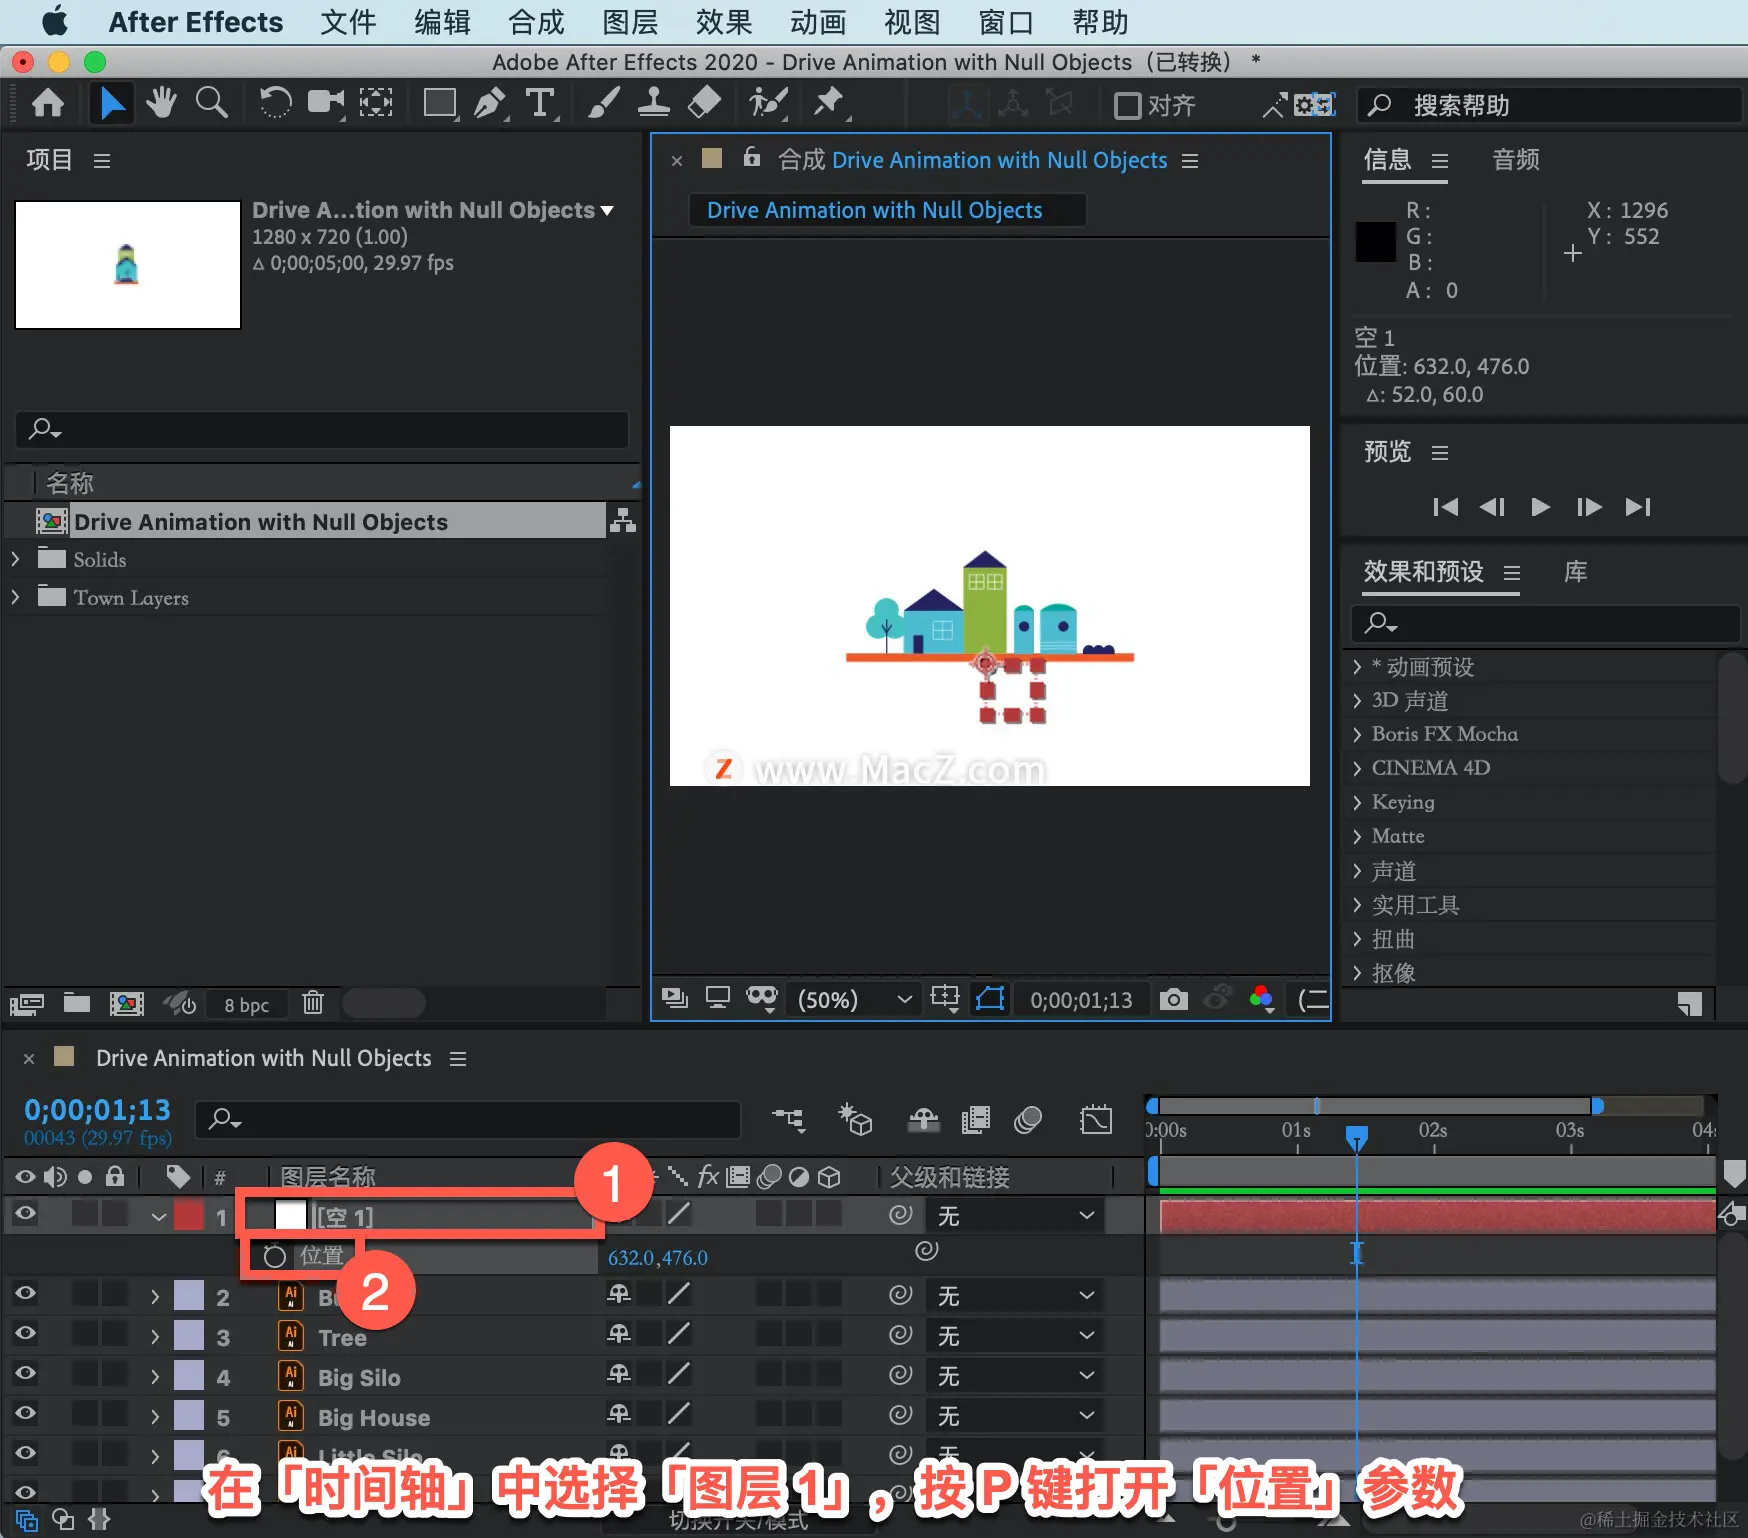Screen dimensions: 1748x1538
Task: Select the Clone Stamp tool
Action: (x=654, y=103)
